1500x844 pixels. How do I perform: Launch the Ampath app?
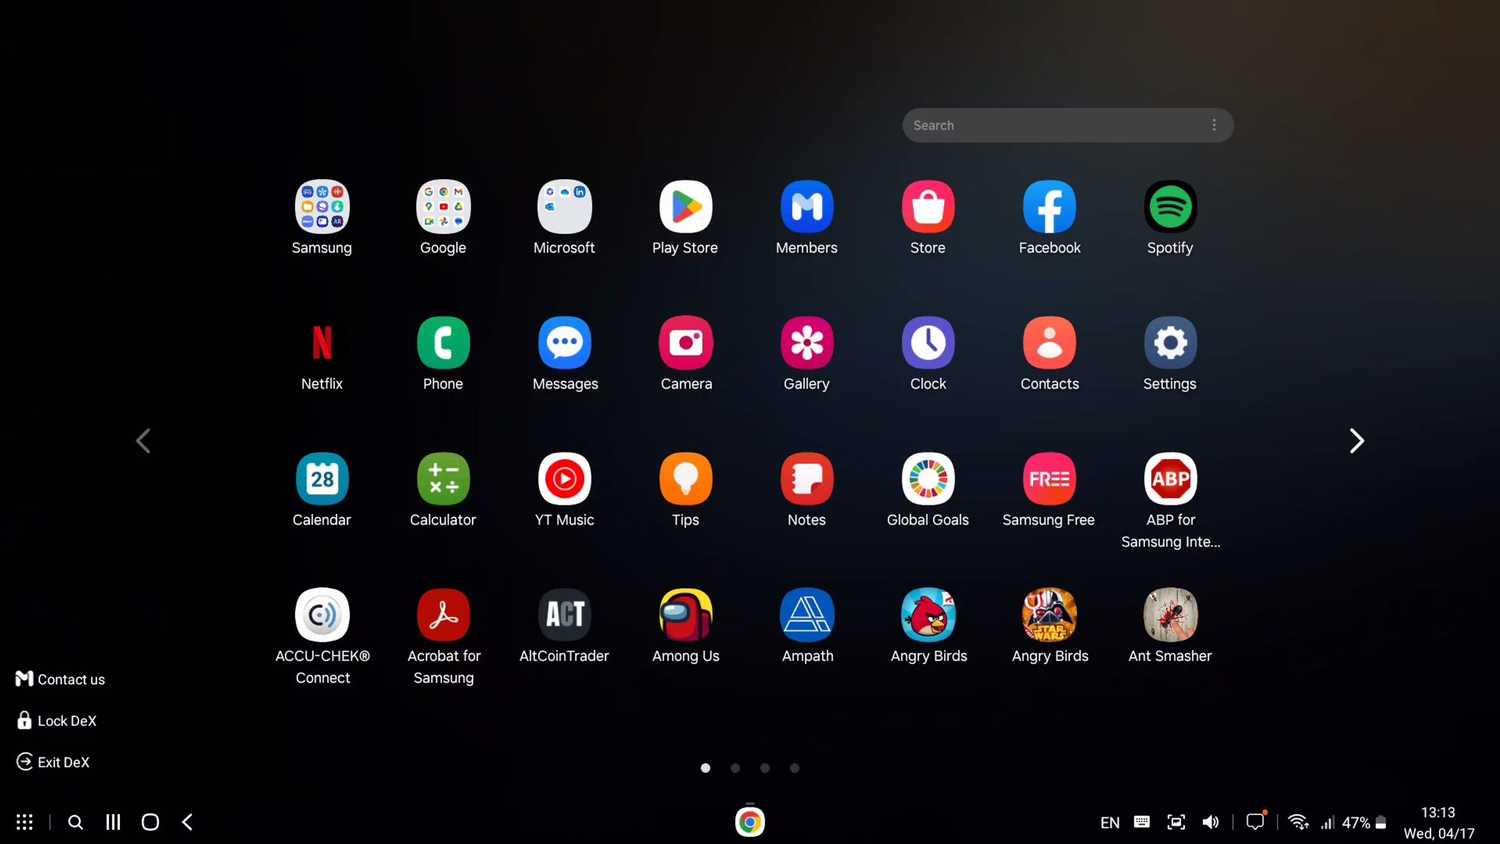coord(806,614)
